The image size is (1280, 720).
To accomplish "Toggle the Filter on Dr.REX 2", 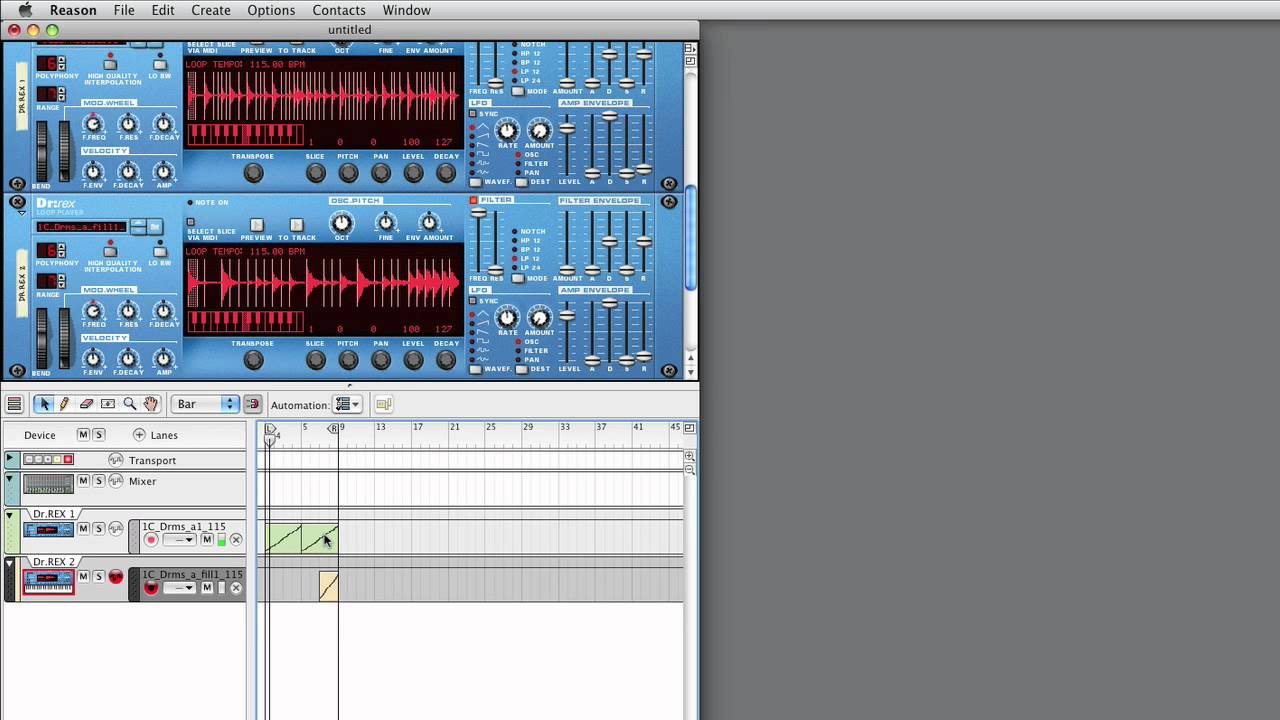I will (474, 200).
